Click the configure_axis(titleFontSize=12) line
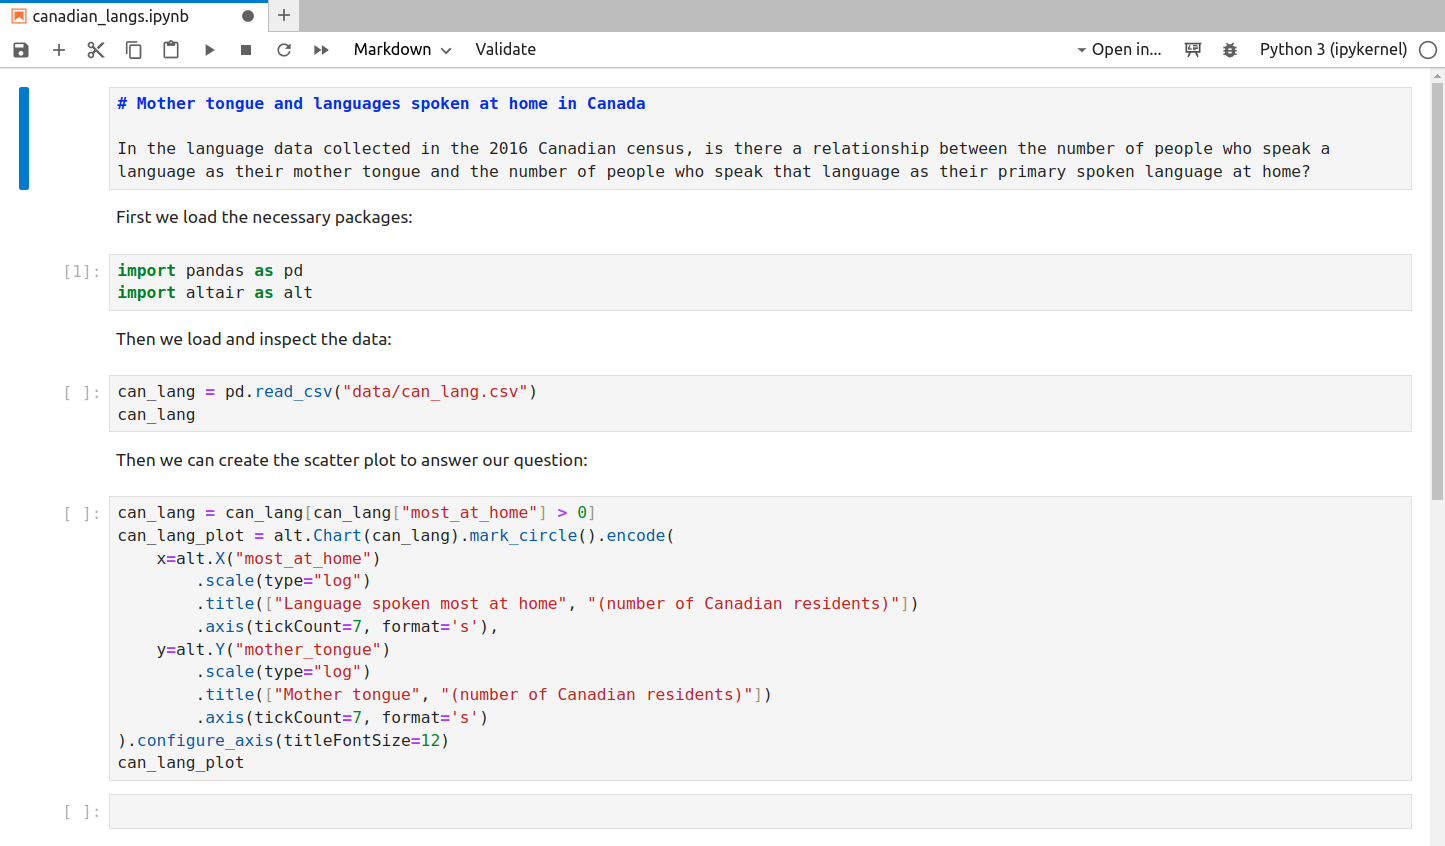 [x=283, y=740]
